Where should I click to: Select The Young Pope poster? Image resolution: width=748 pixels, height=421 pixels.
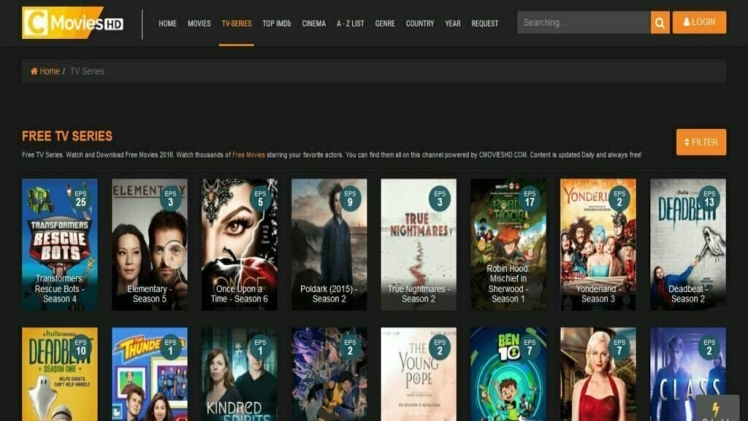coord(418,375)
